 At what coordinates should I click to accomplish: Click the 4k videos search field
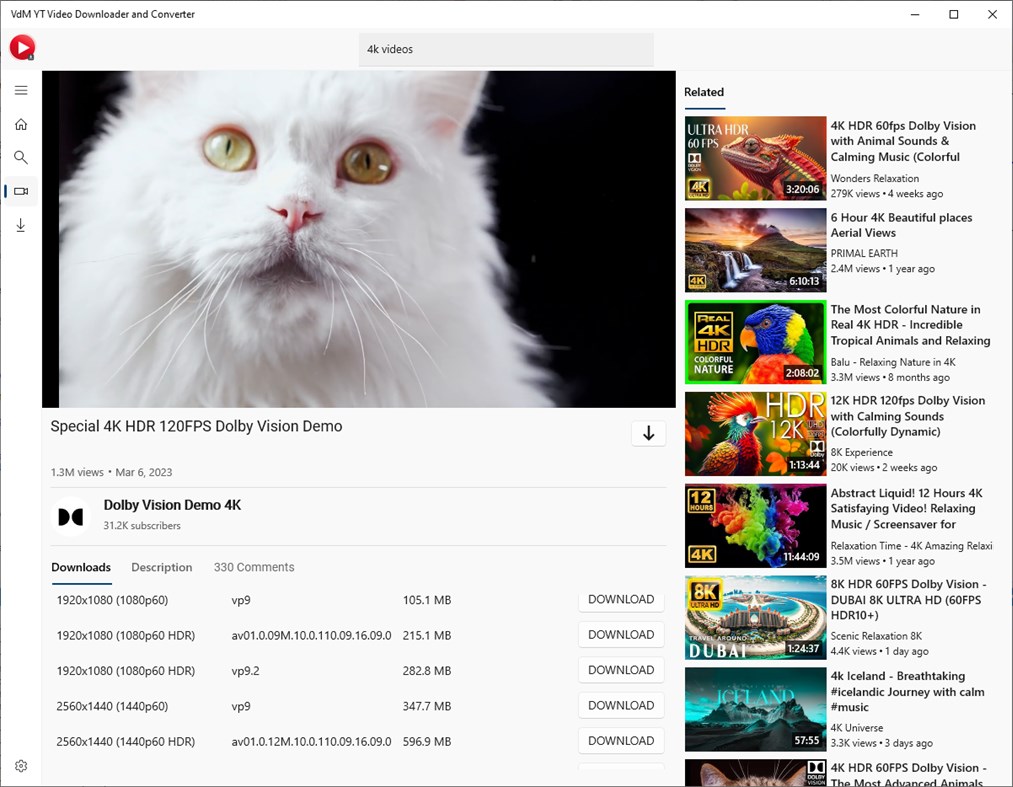point(505,49)
